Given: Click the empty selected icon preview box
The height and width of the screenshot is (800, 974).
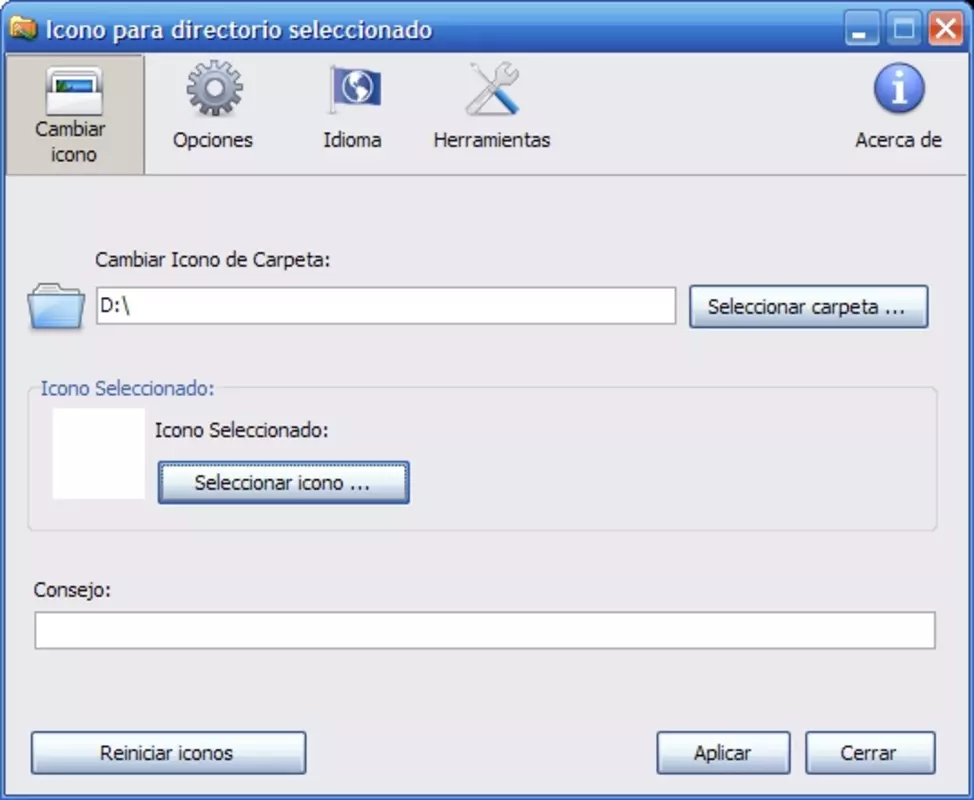Looking at the screenshot, I should [x=99, y=453].
